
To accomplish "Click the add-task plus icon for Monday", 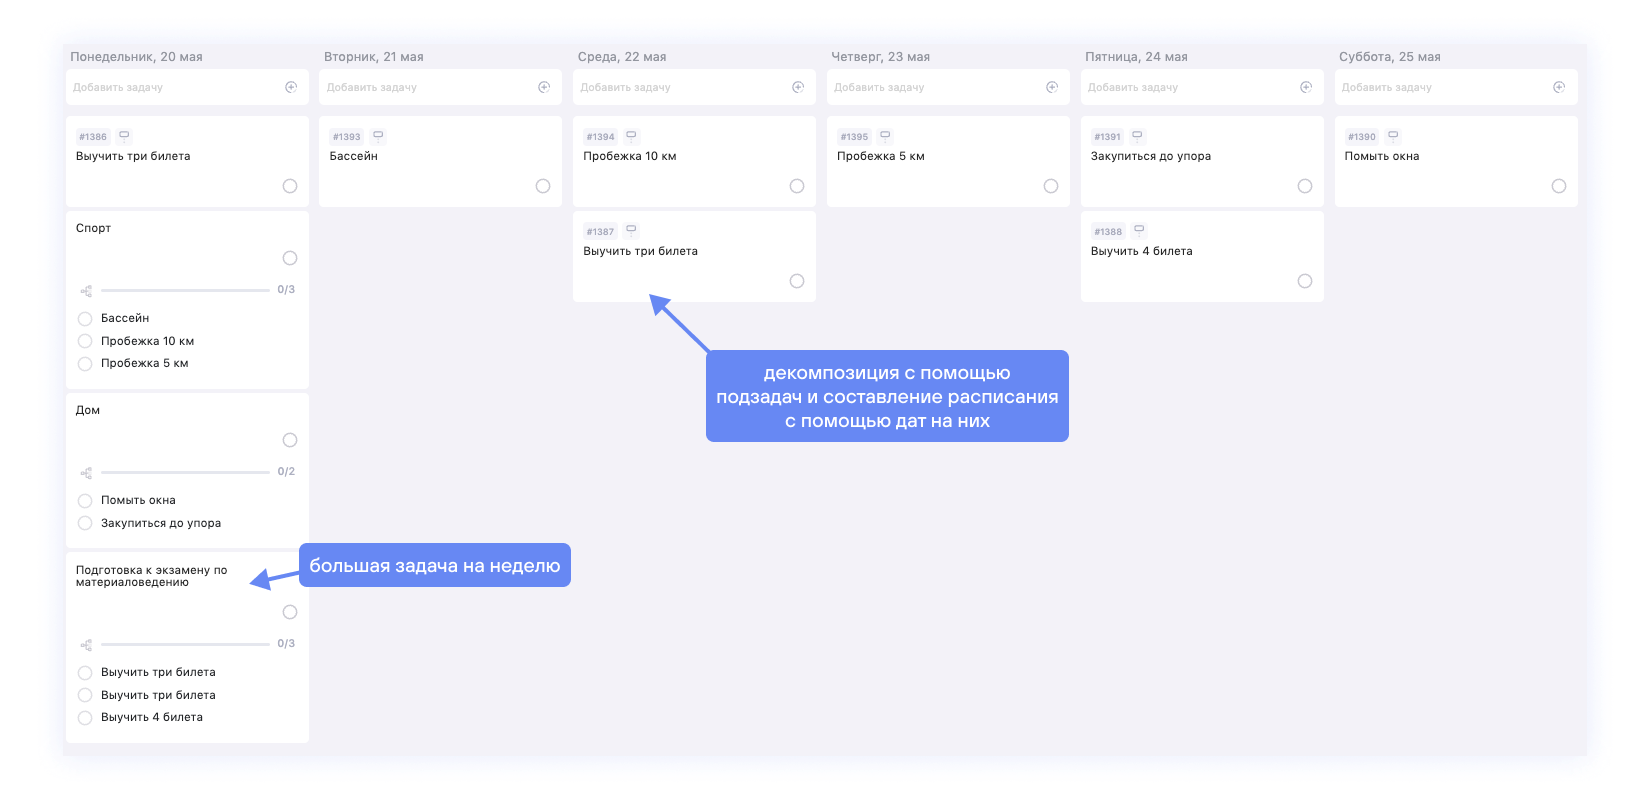I will coord(291,87).
